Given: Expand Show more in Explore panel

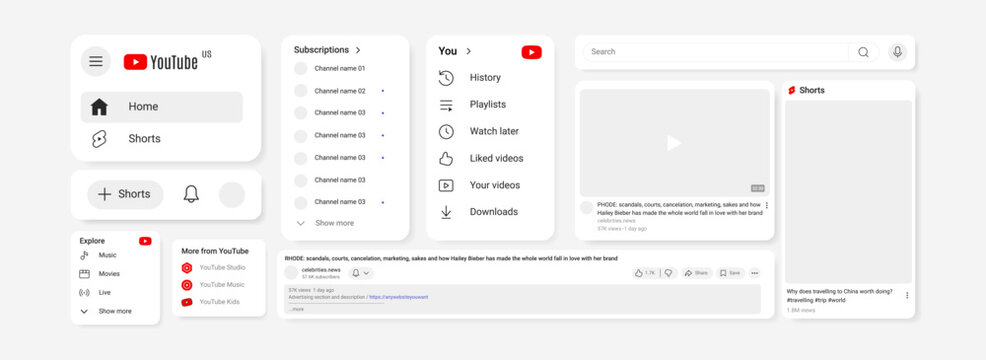Looking at the screenshot, I should (106, 311).
